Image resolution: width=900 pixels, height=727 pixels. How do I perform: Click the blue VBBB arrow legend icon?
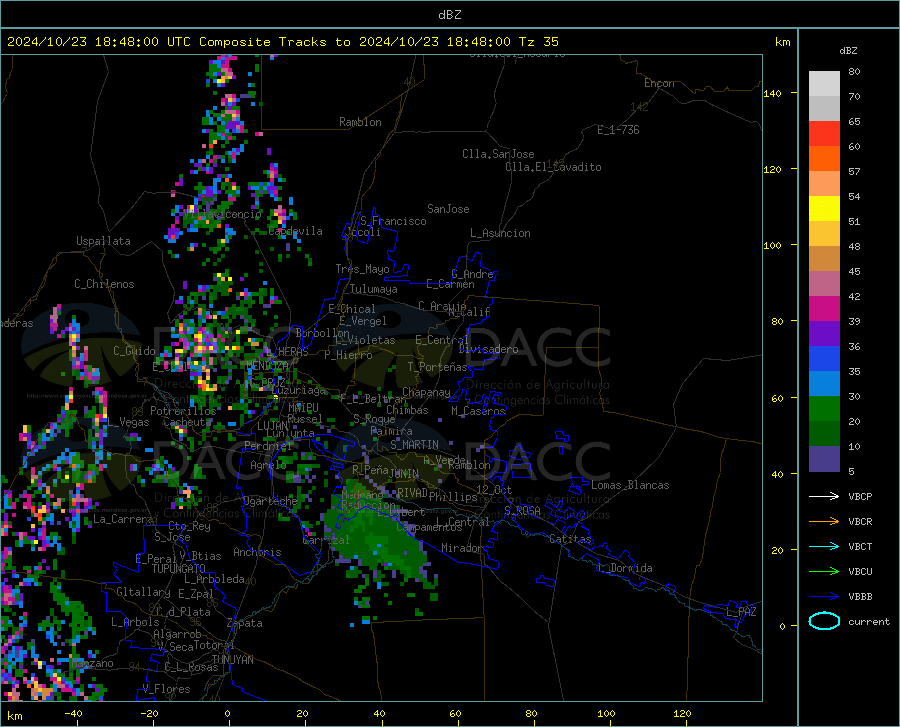tap(824, 597)
